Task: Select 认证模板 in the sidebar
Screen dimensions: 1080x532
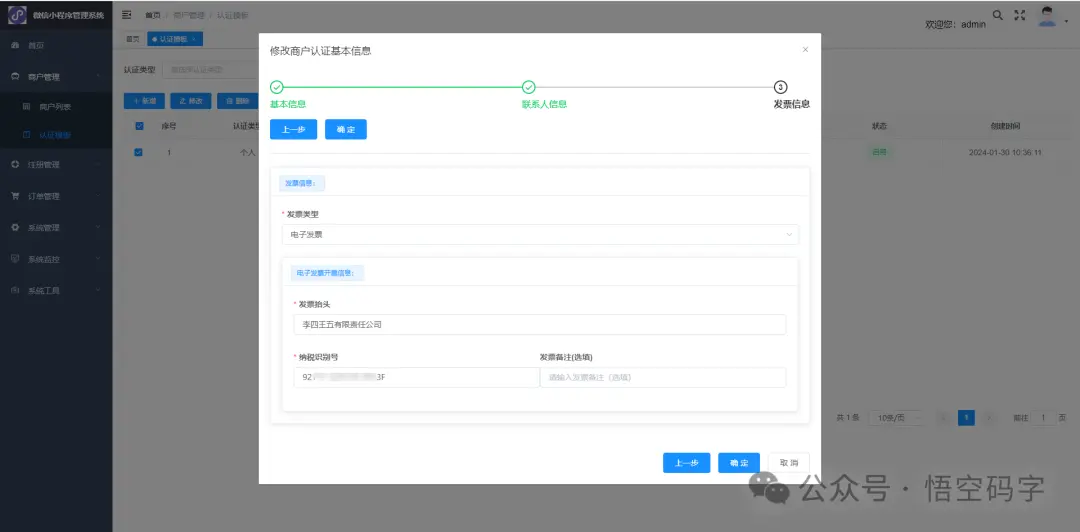Action: (x=55, y=135)
